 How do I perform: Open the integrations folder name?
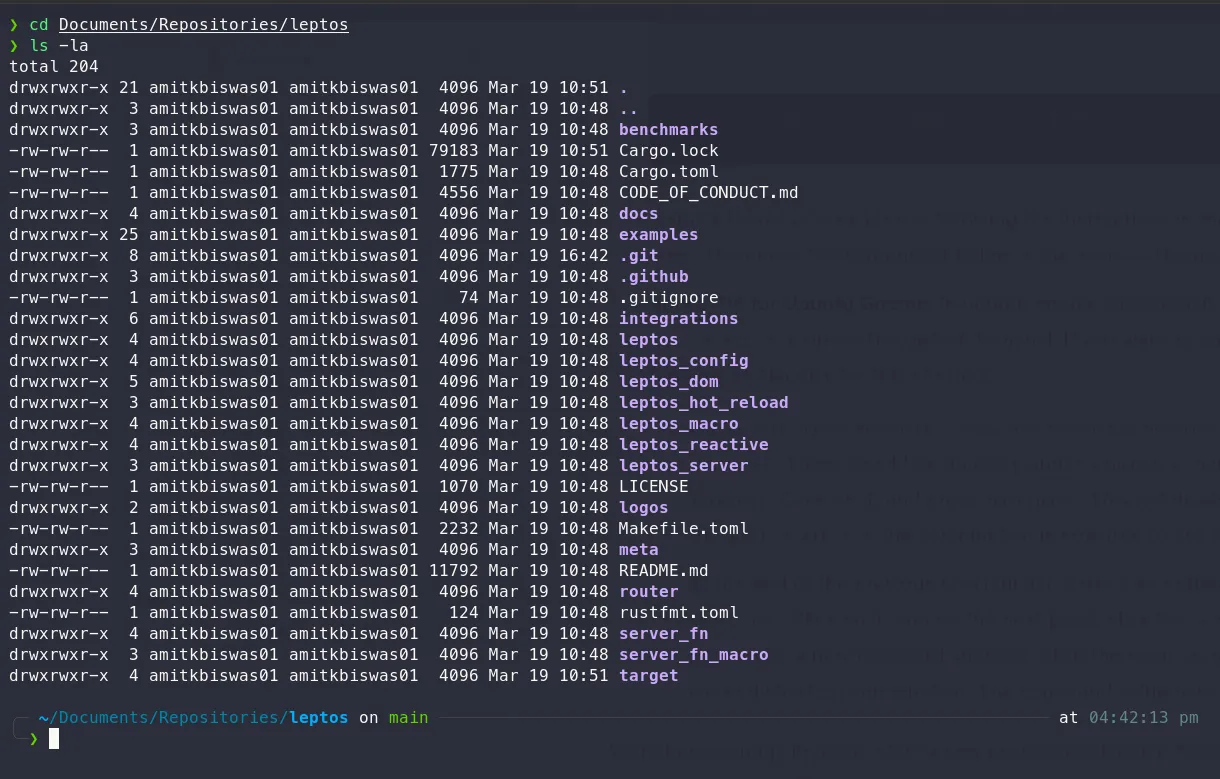tap(678, 318)
